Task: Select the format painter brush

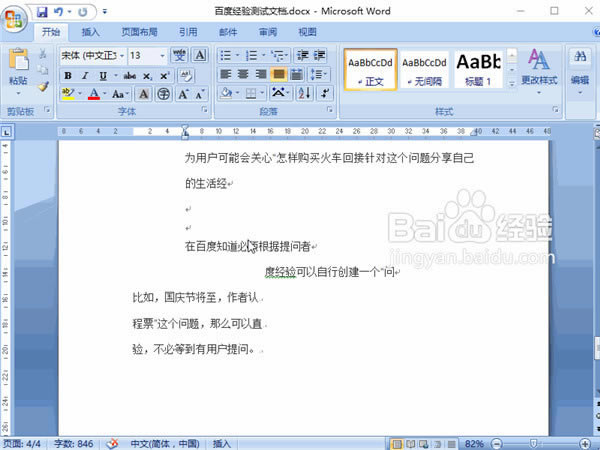Action: tap(43, 86)
